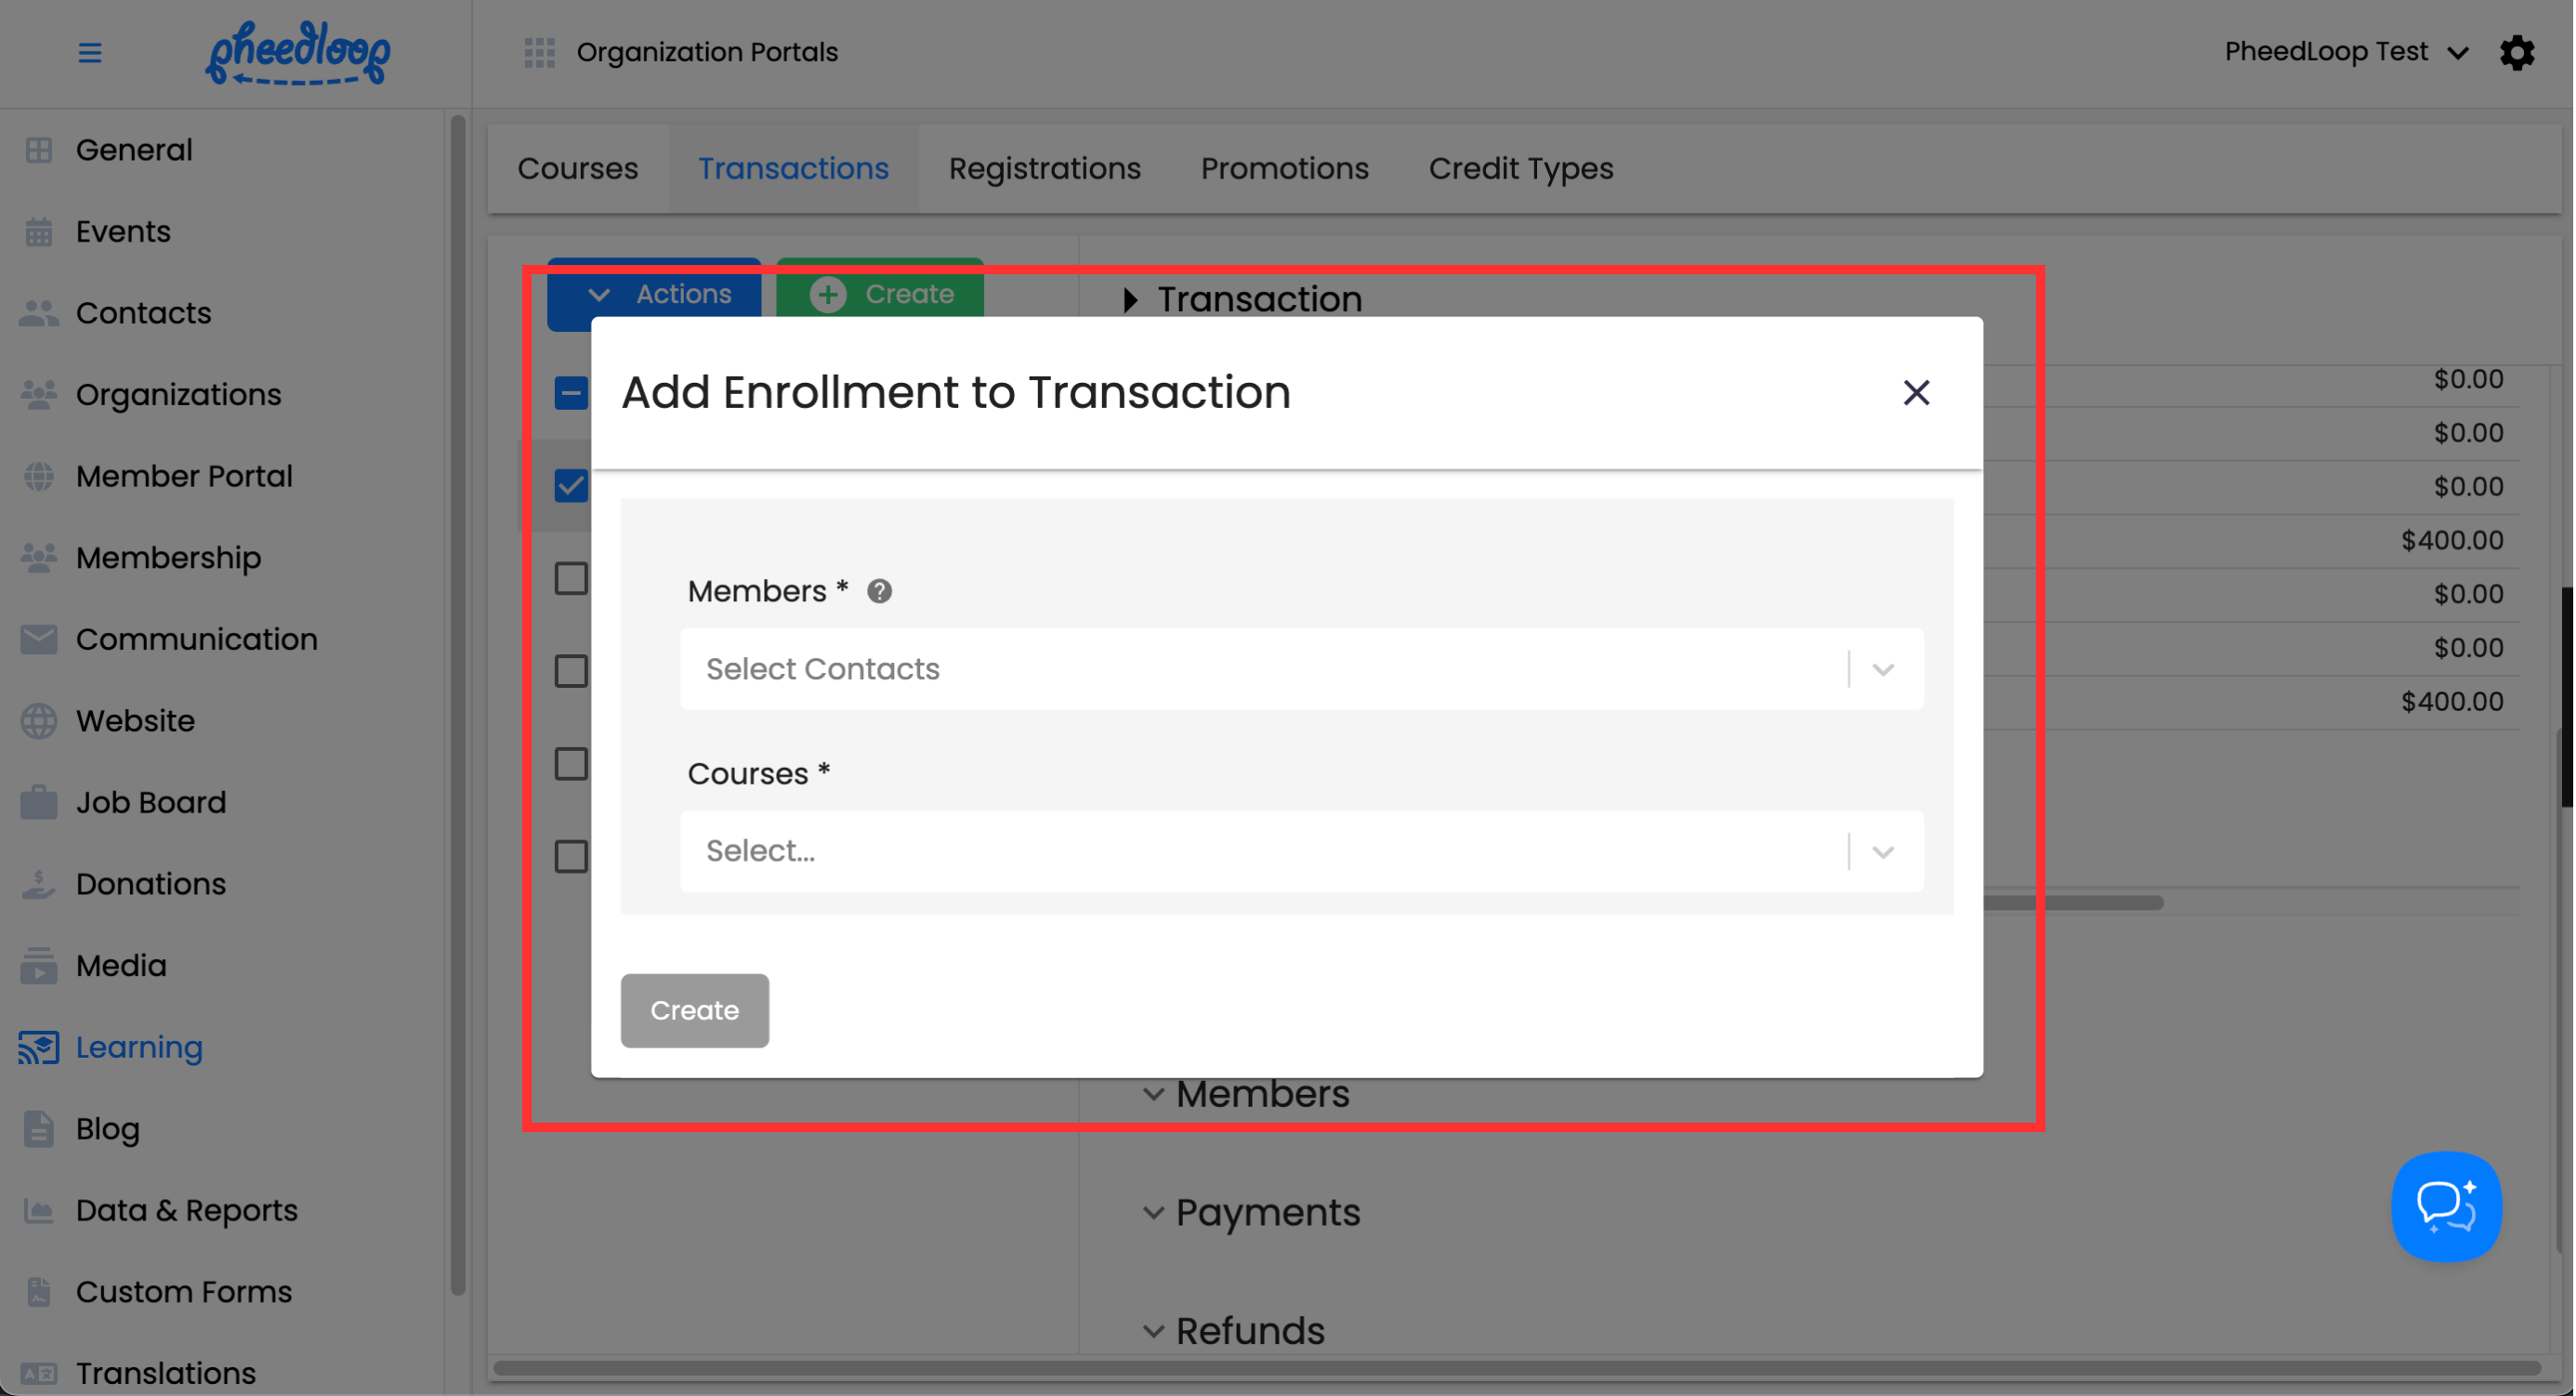Click the bottom horizontal scrollbar
The width and height of the screenshot is (2576, 1396).
1515,1367
